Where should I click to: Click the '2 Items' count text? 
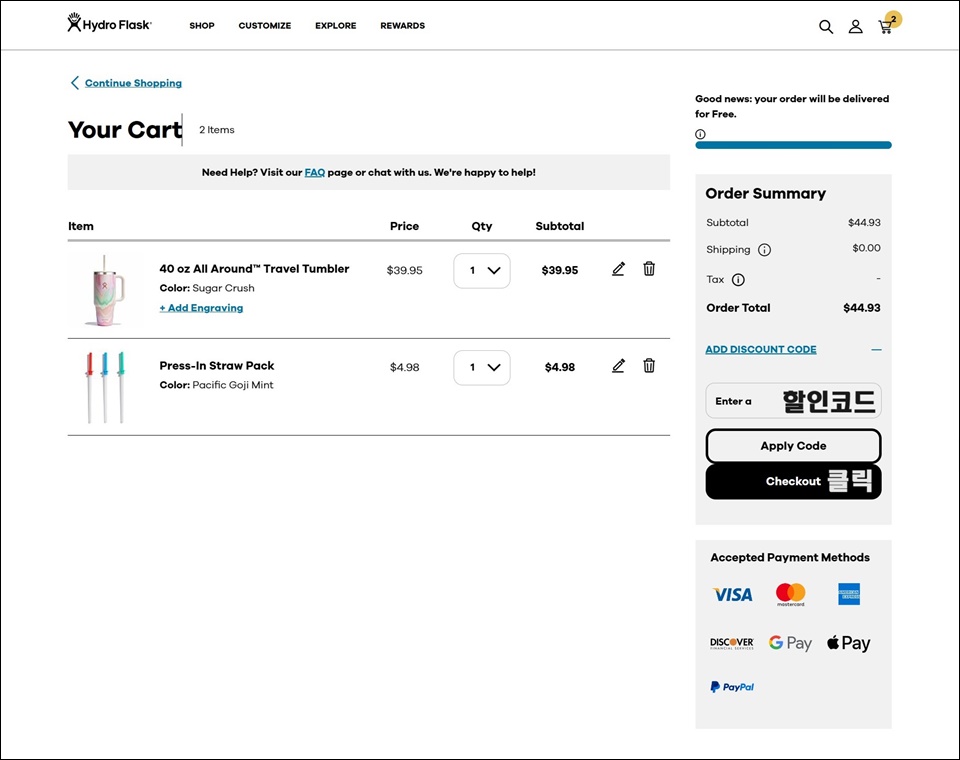pyautogui.click(x=217, y=130)
